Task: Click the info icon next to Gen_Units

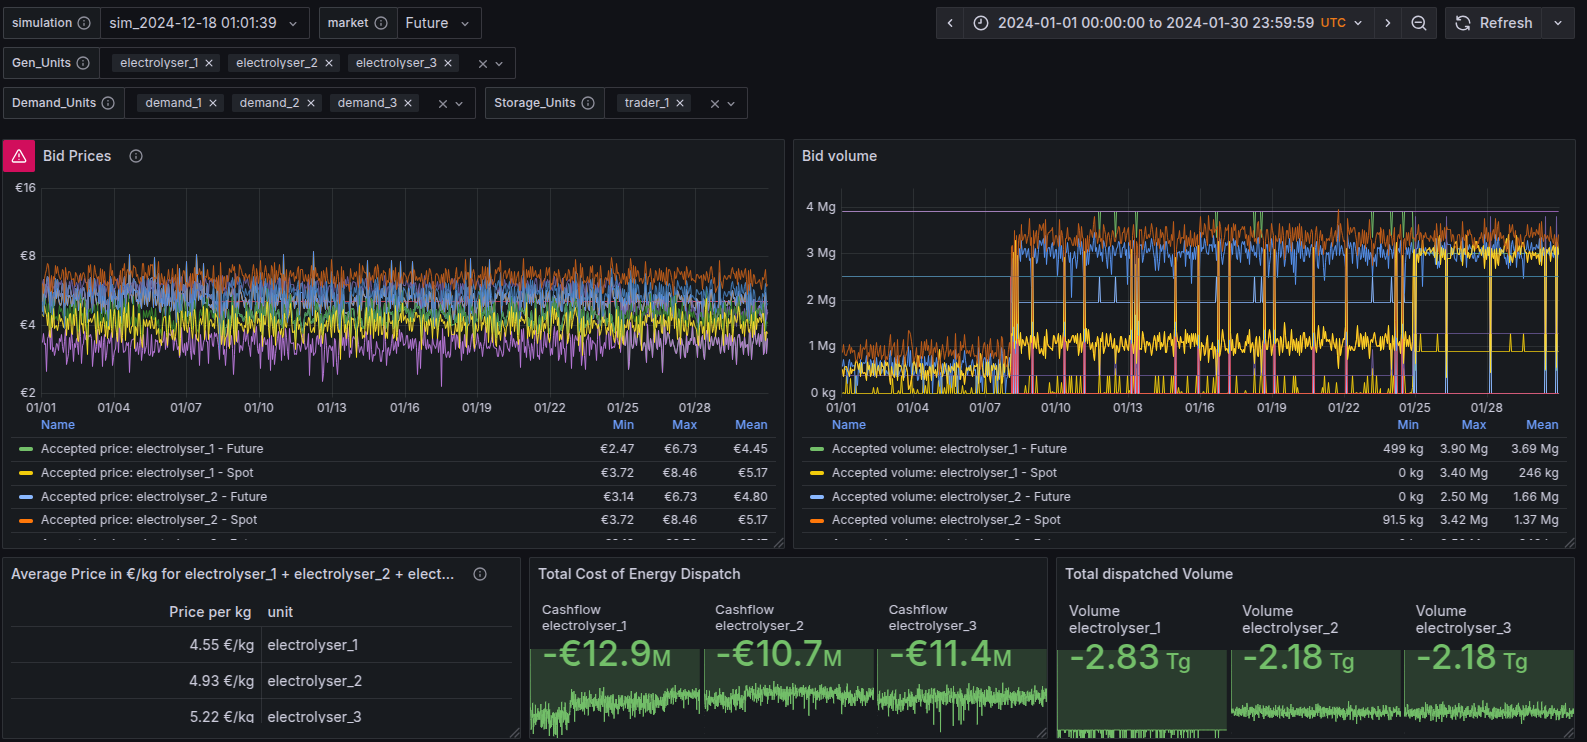Action: tap(83, 63)
